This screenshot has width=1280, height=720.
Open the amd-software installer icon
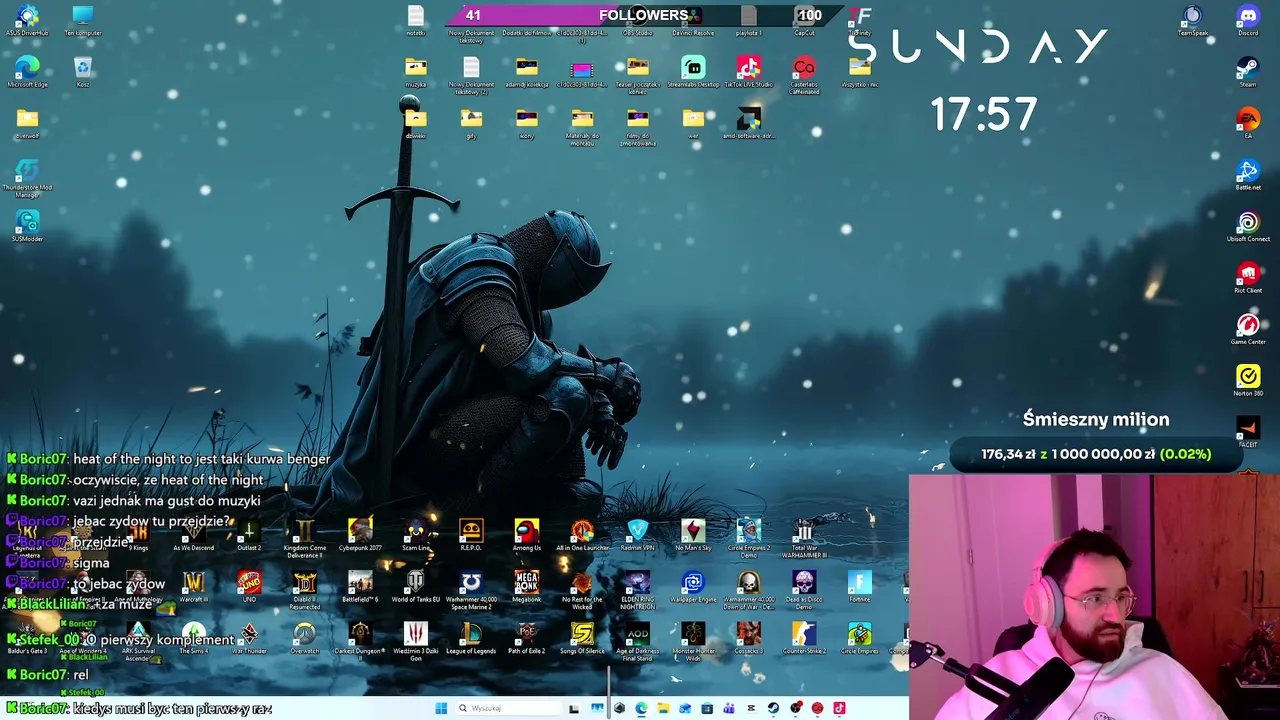748,123
